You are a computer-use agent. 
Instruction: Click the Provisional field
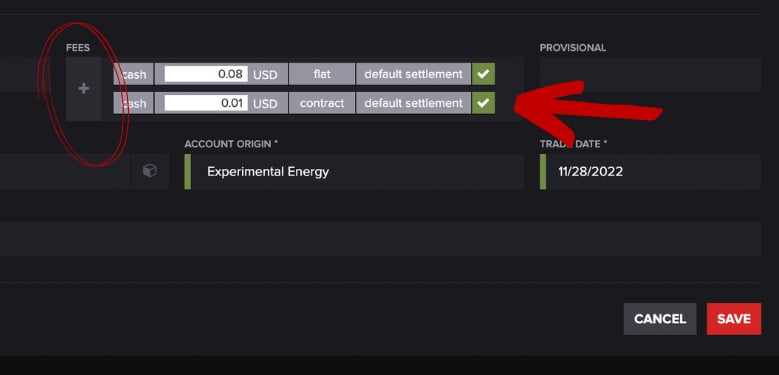point(650,75)
